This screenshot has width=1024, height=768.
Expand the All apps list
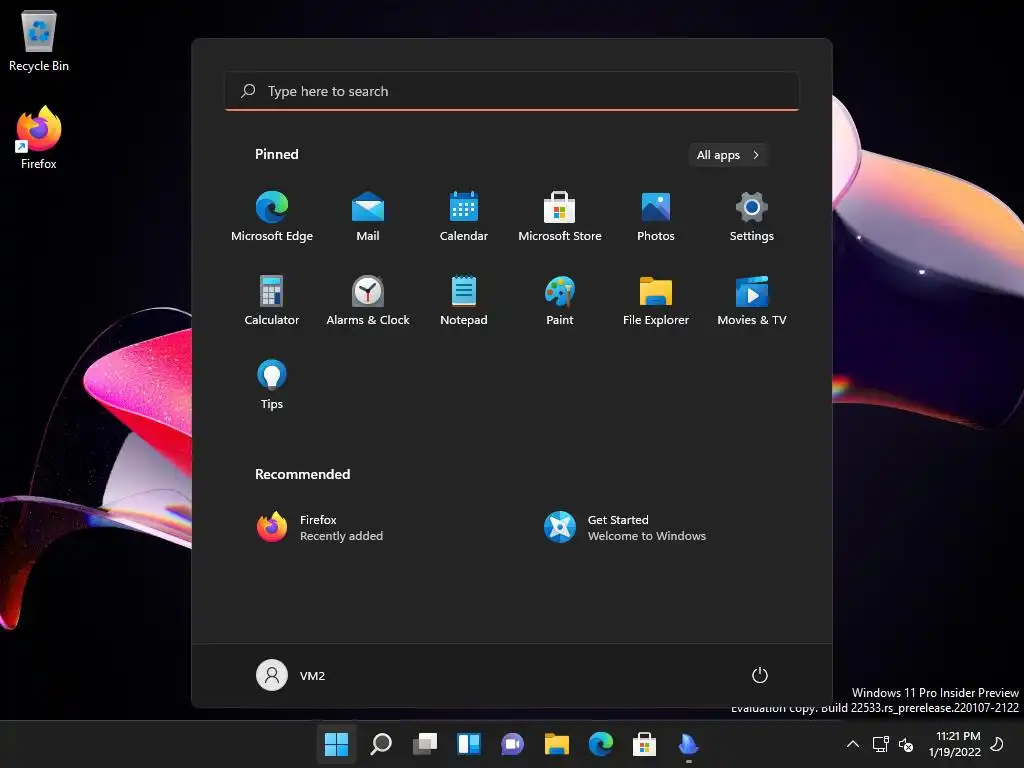click(x=728, y=155)
